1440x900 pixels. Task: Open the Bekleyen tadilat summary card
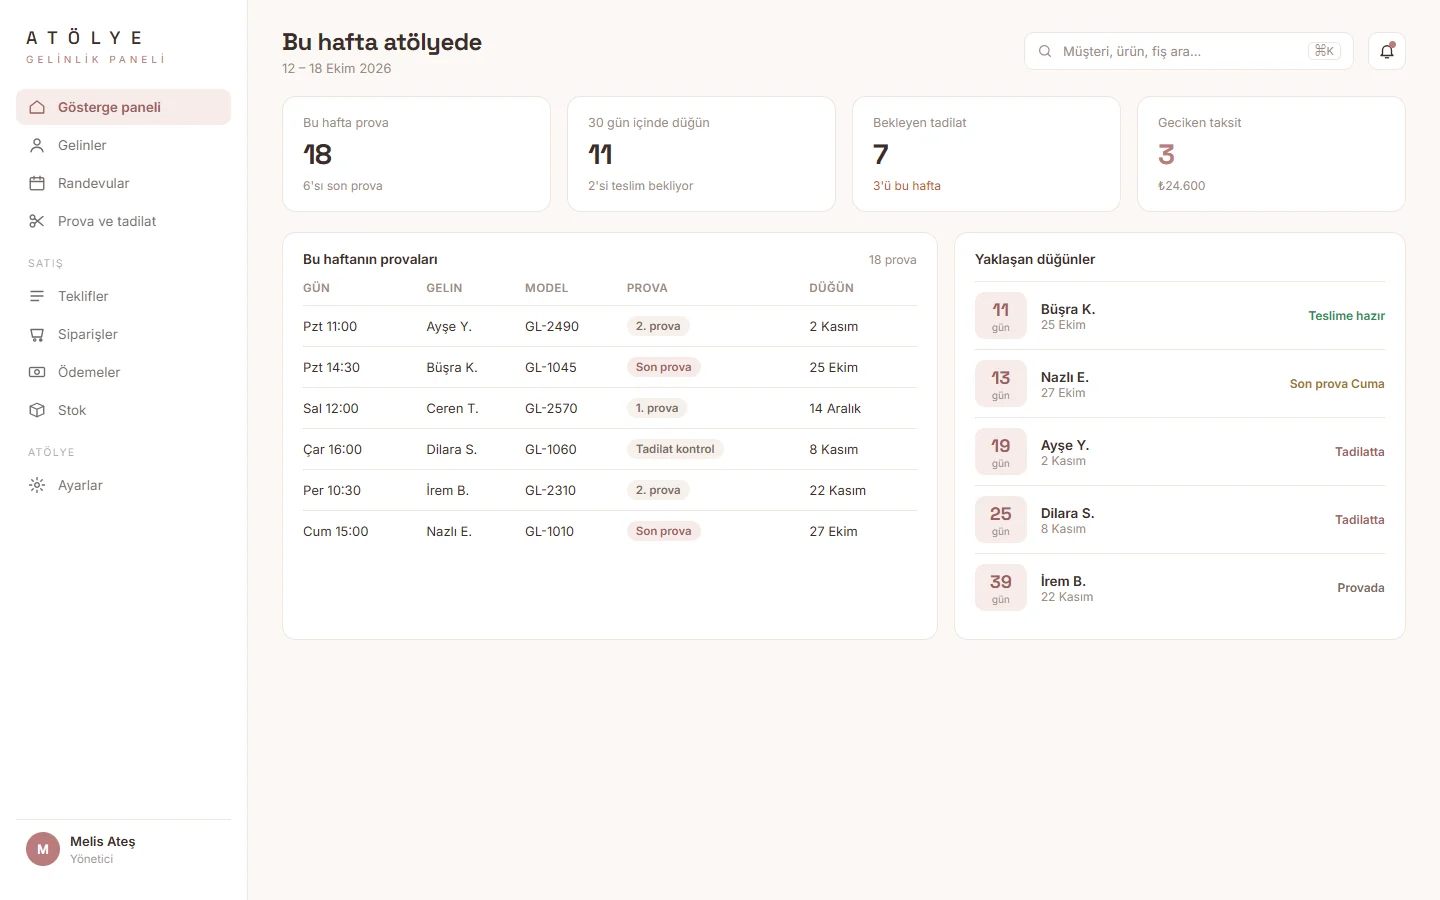(x=986, y=154)
